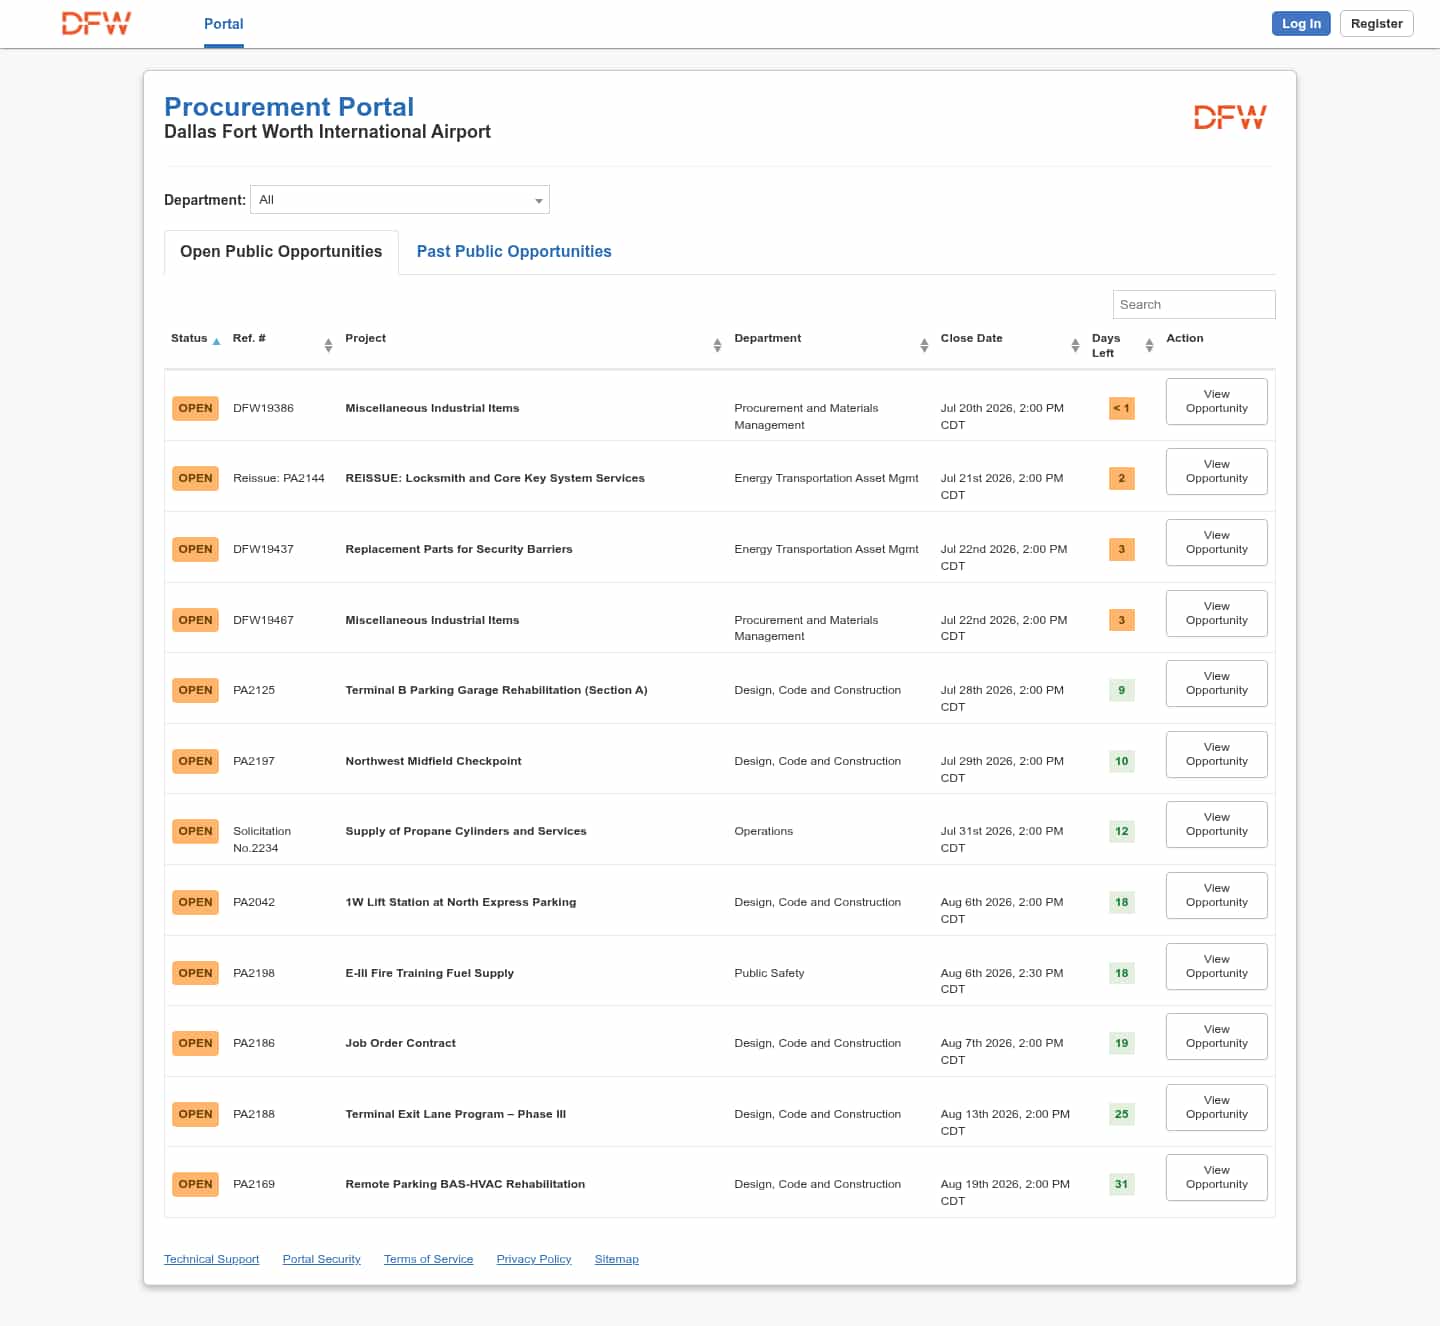This screenshot has height=1326, width=1440.
Task: Open the Portal Security footer link
Action: pyautogui.click(x=322, y=1259)
